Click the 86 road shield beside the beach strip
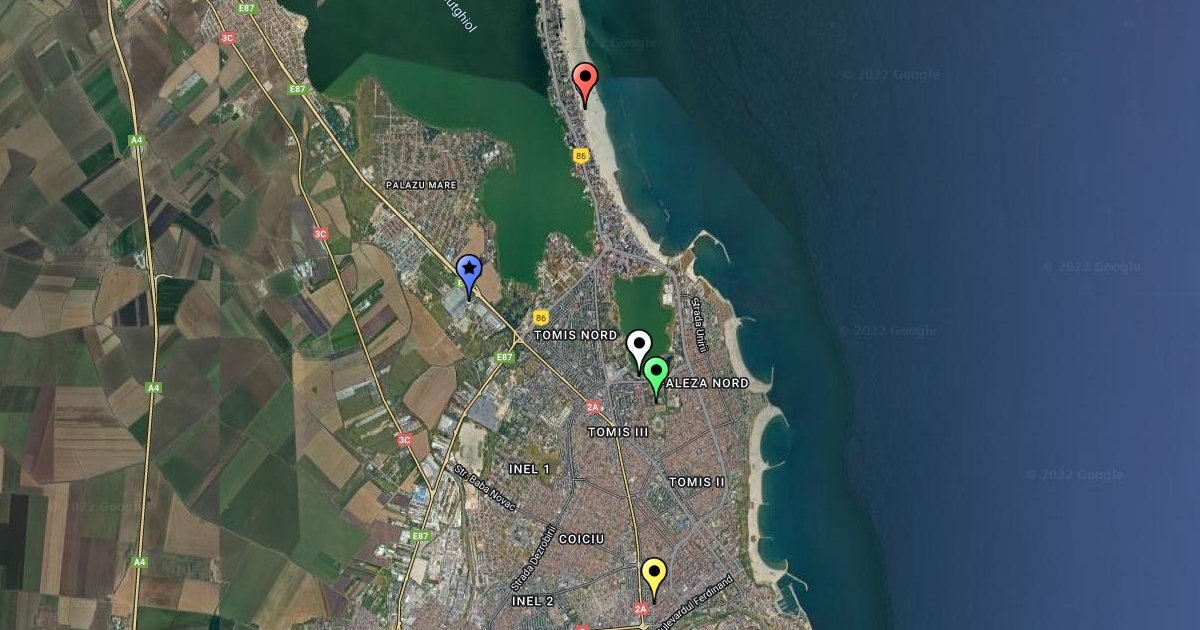 [x=581, y=156]
